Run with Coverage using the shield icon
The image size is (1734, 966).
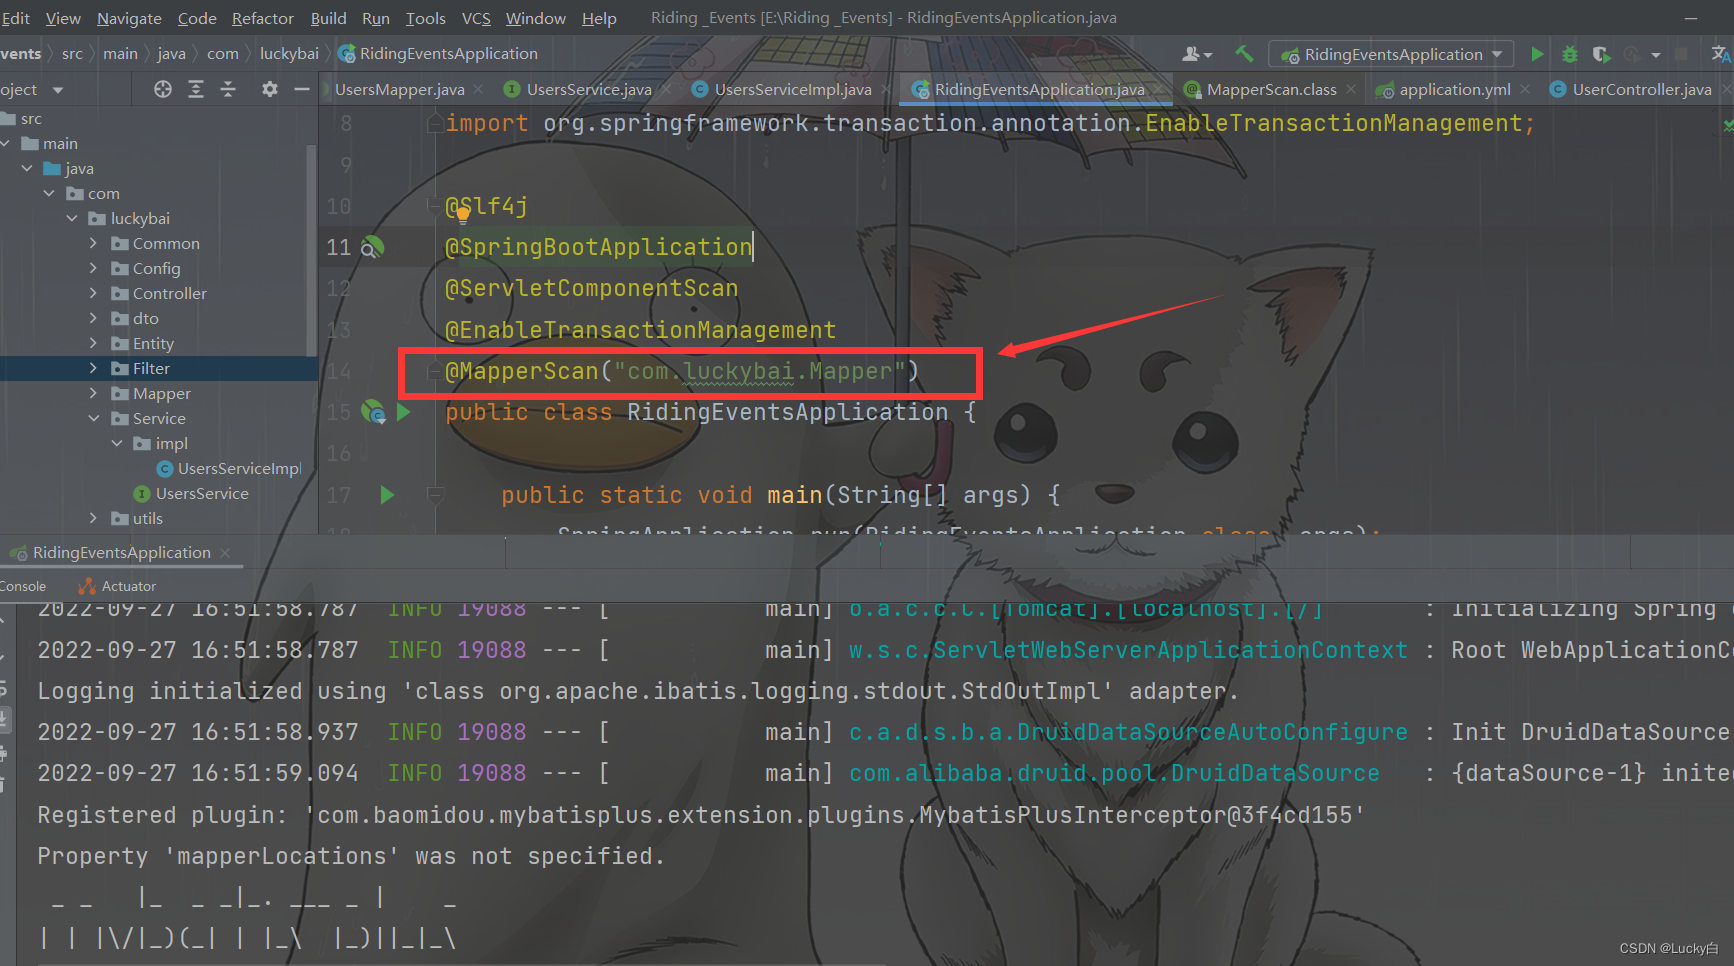(x=1601, y=53)
